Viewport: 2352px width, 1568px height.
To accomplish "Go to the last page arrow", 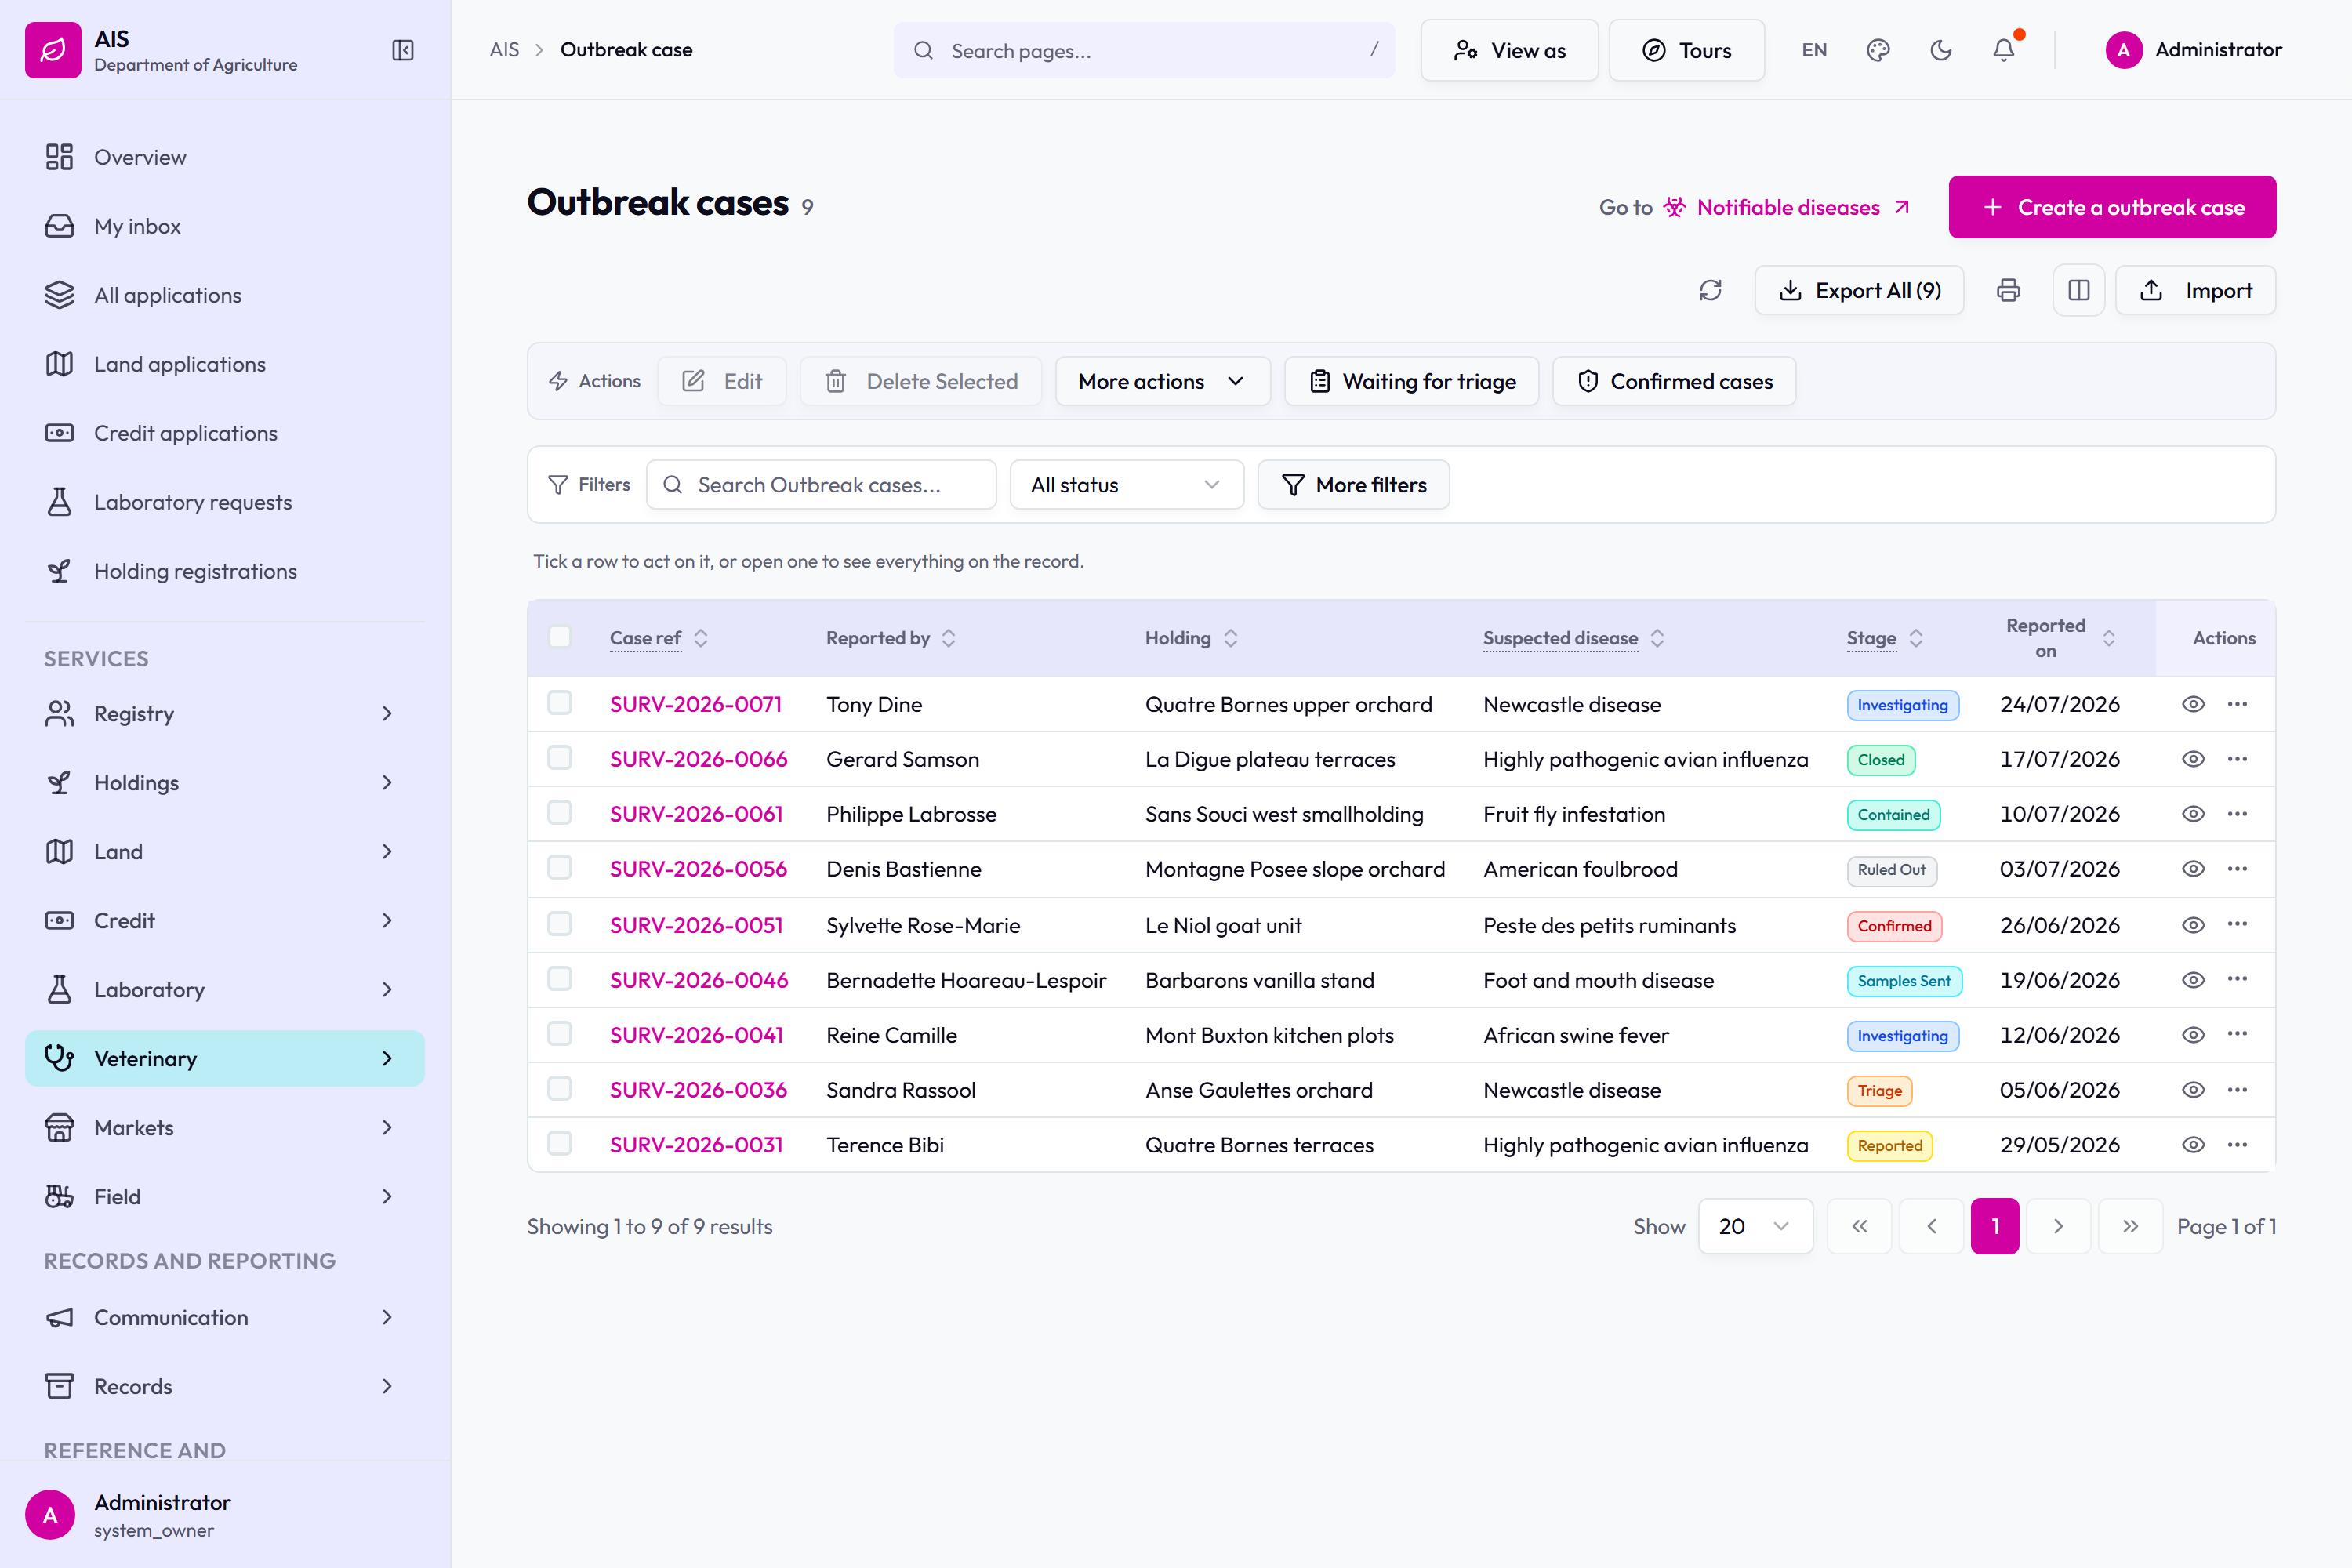I will (2130, 1226).
